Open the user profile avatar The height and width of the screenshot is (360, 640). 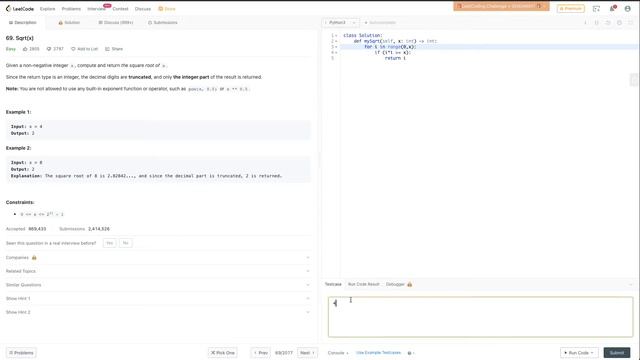click(x=628, y=9)
